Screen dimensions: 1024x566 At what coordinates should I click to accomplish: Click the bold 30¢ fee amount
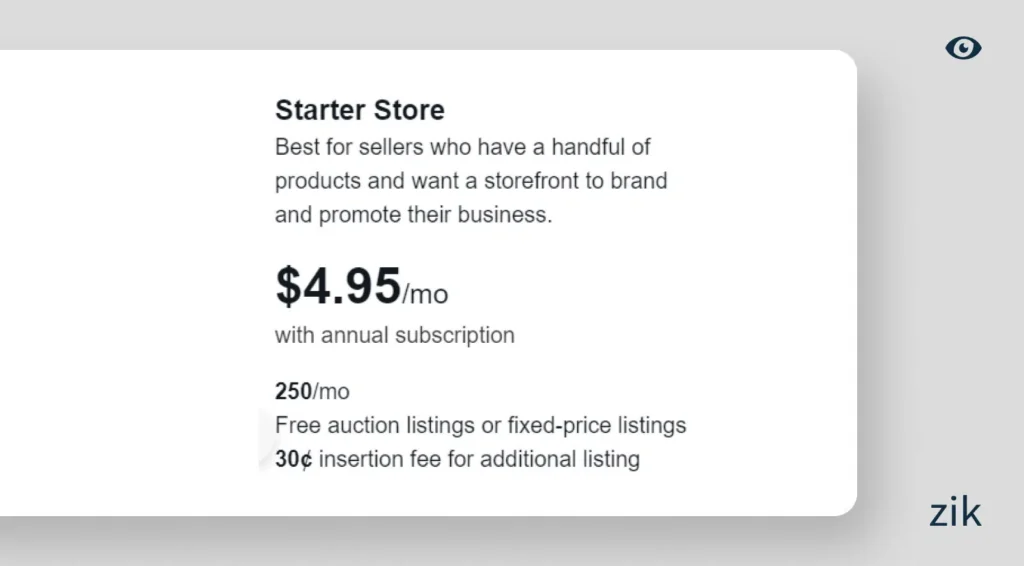(294, 460)
